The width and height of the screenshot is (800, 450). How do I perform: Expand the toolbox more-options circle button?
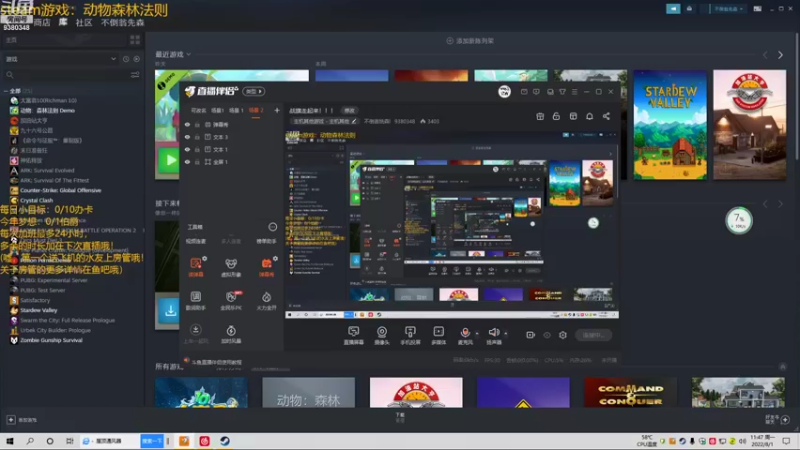tap(272, 227)
